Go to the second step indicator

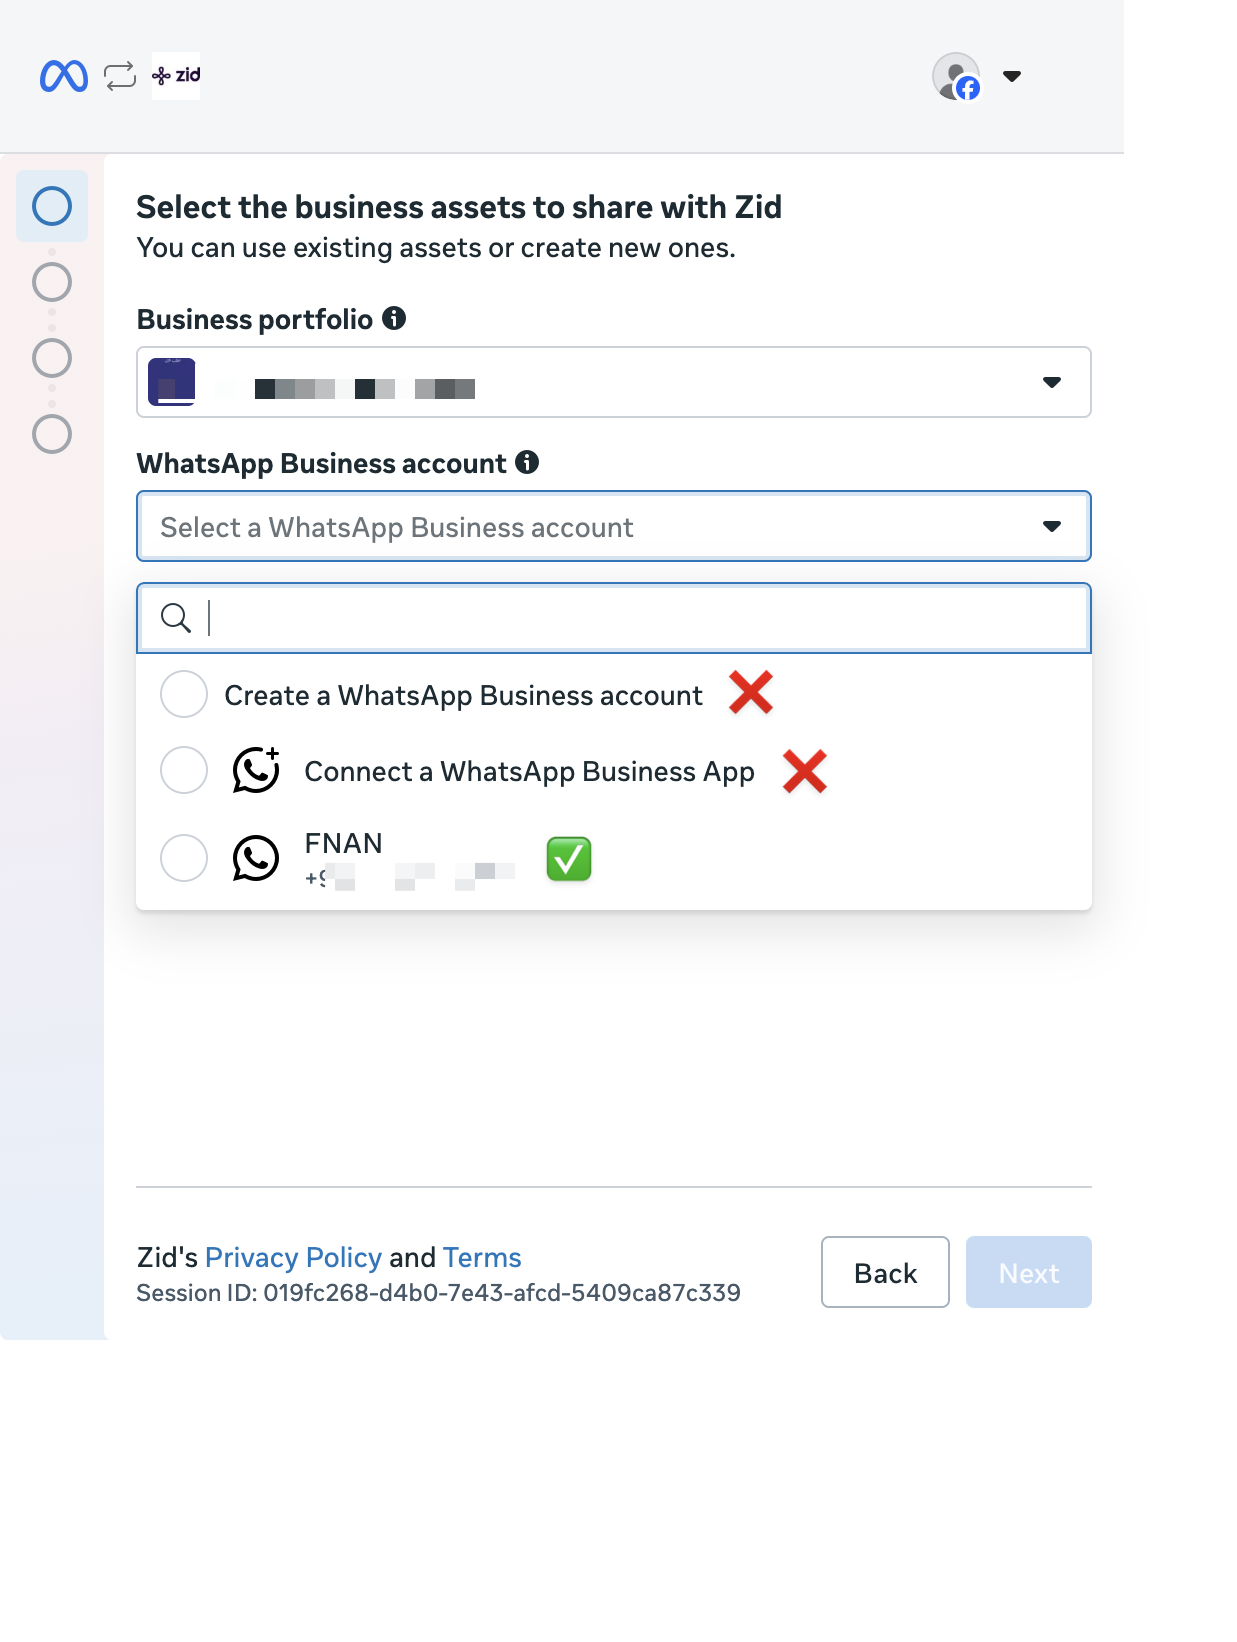(52, 282)
